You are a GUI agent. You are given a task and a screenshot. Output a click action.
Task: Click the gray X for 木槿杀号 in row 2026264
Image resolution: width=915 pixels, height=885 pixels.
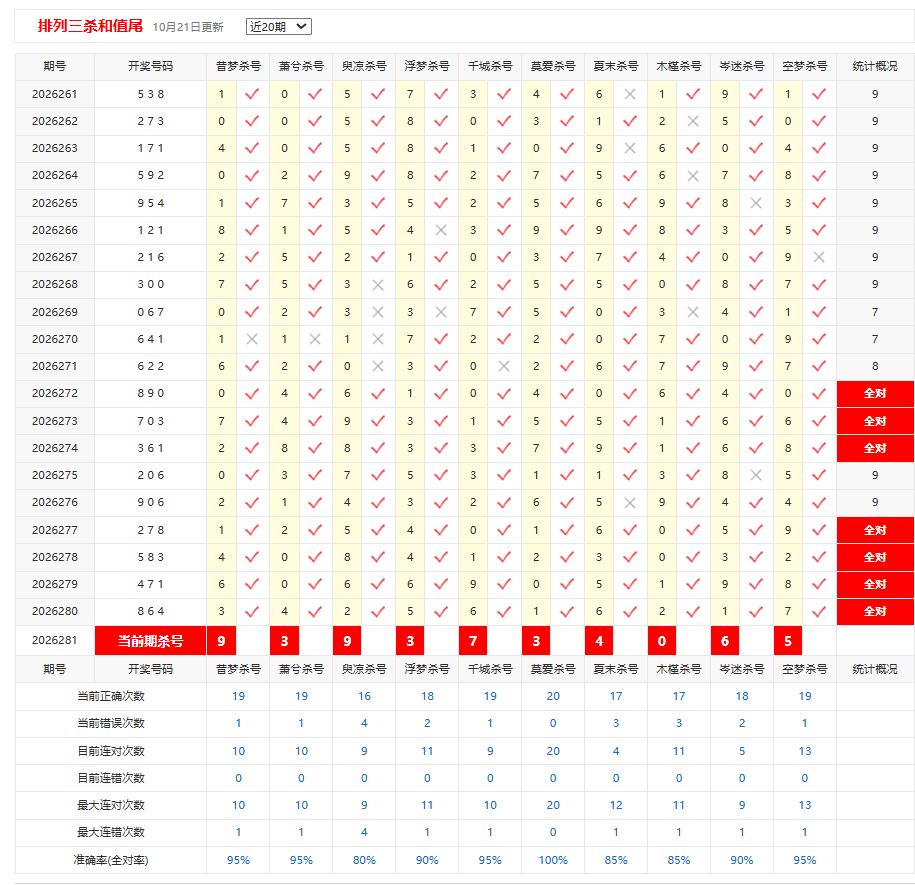pyautogui.click(x=693, y=176)
